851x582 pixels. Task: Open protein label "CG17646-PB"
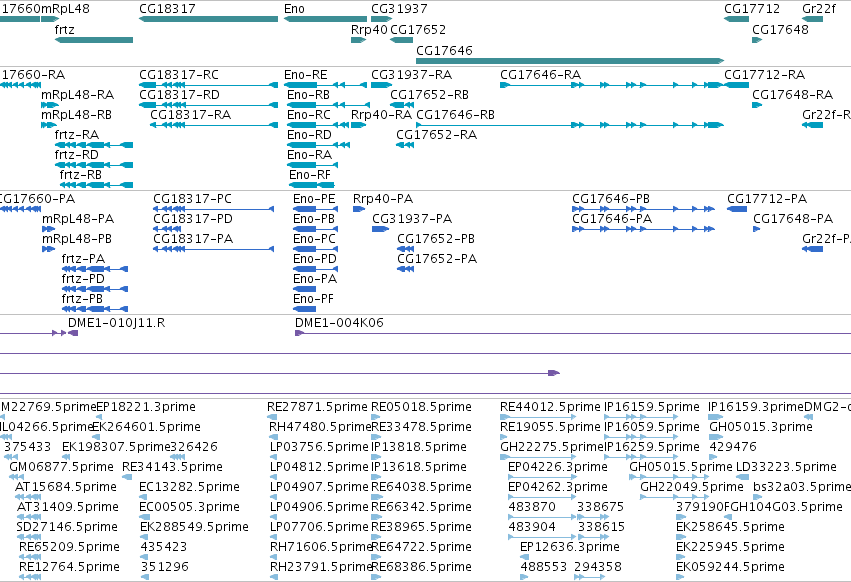point(611,199)
